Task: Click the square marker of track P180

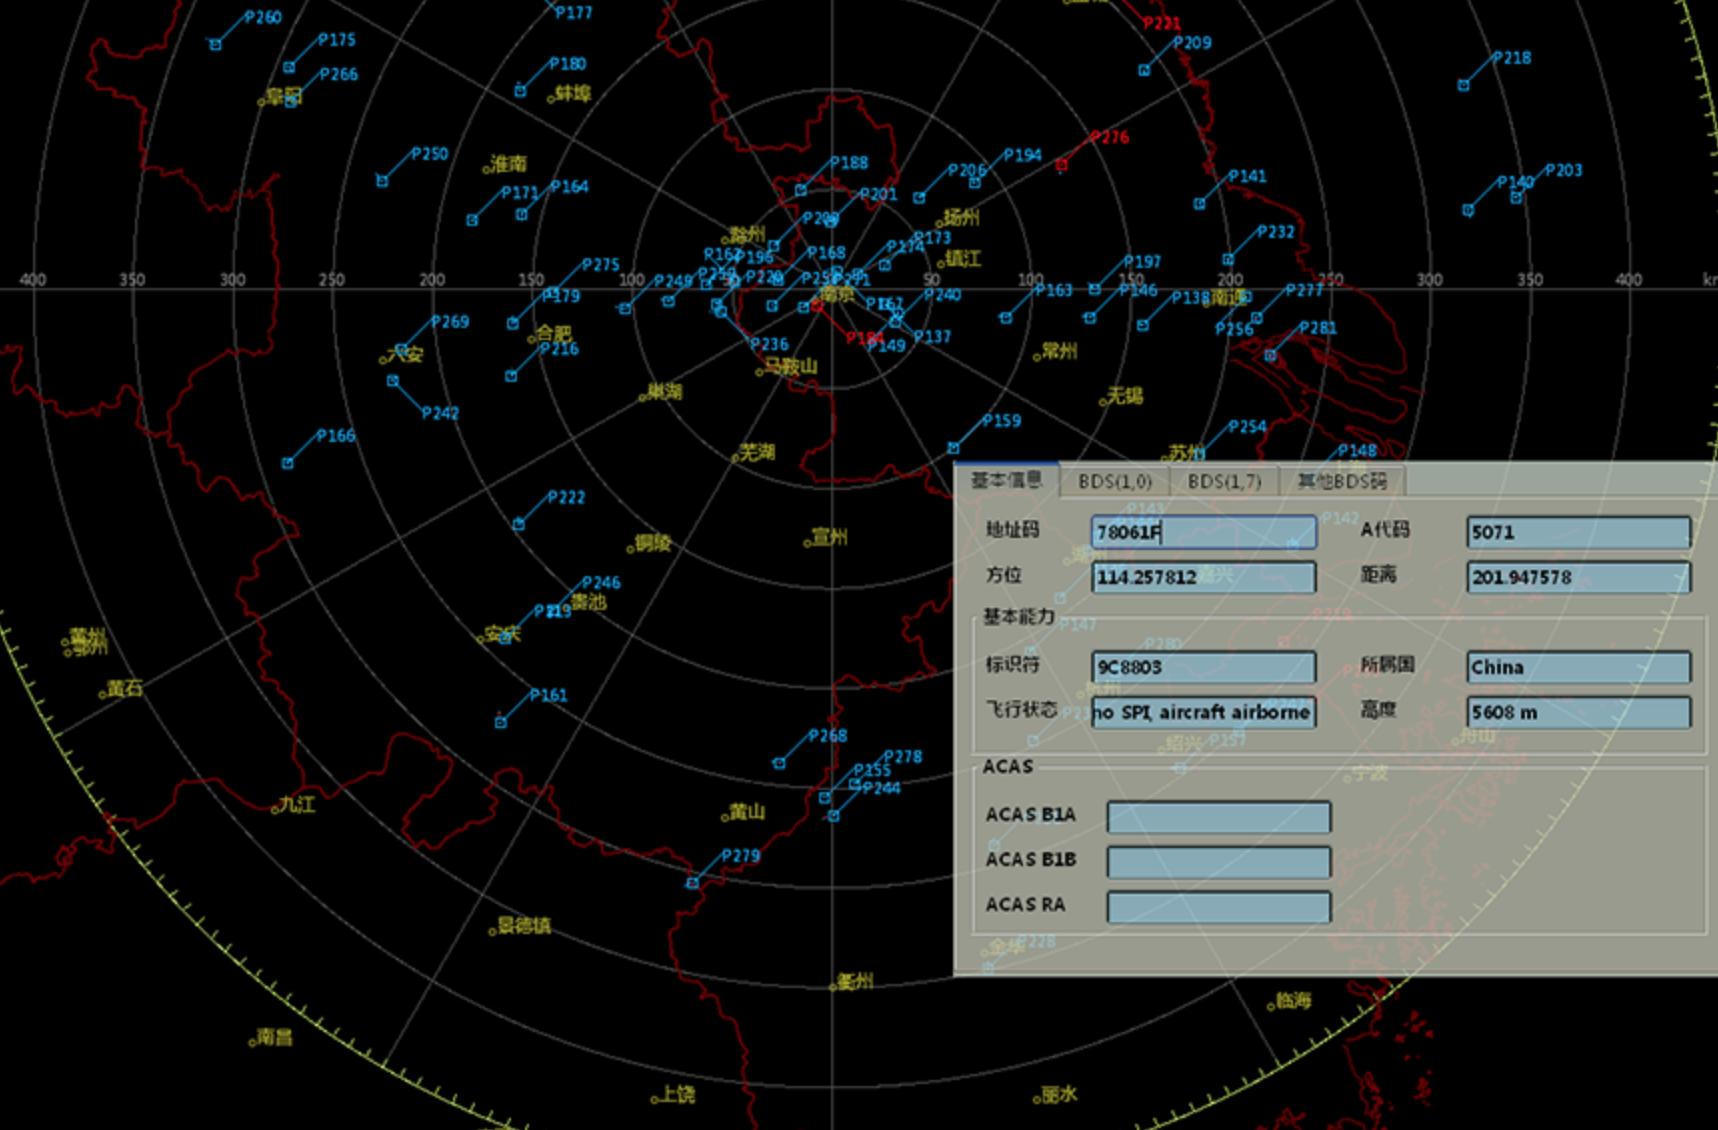Action: point(520,91)
